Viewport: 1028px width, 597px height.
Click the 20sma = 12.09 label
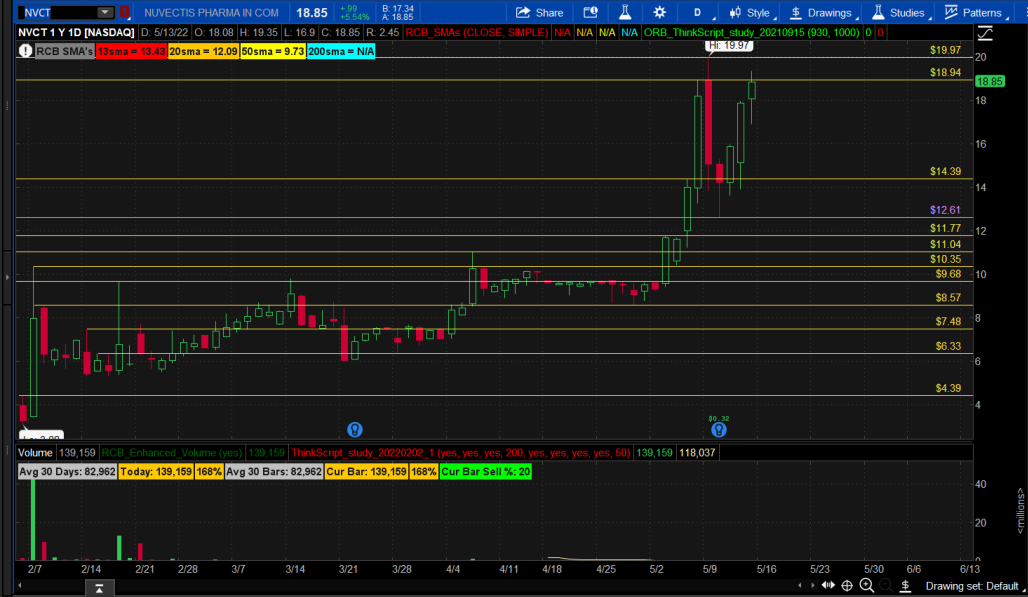point(203,51)
